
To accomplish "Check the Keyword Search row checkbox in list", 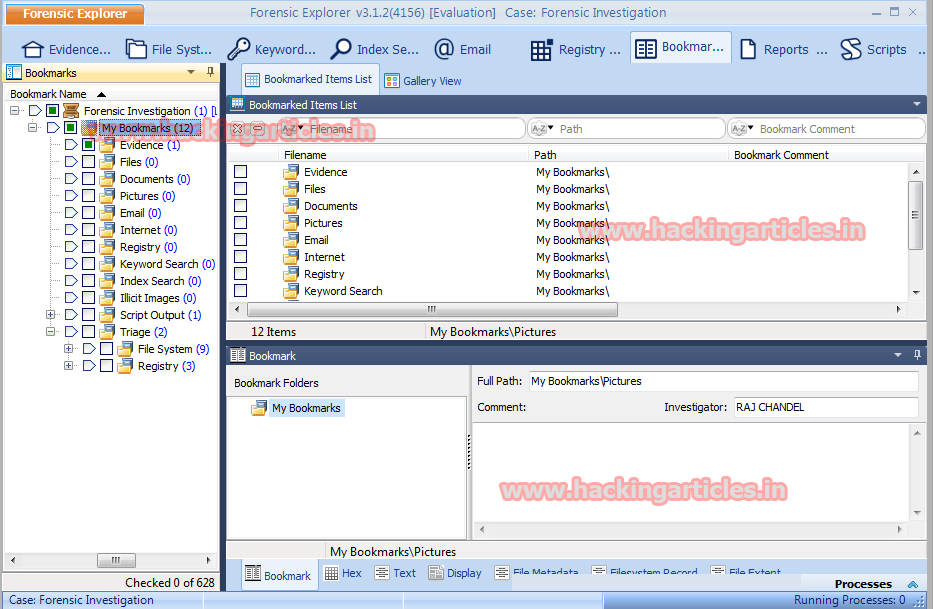I will click(x=240, y=291).
